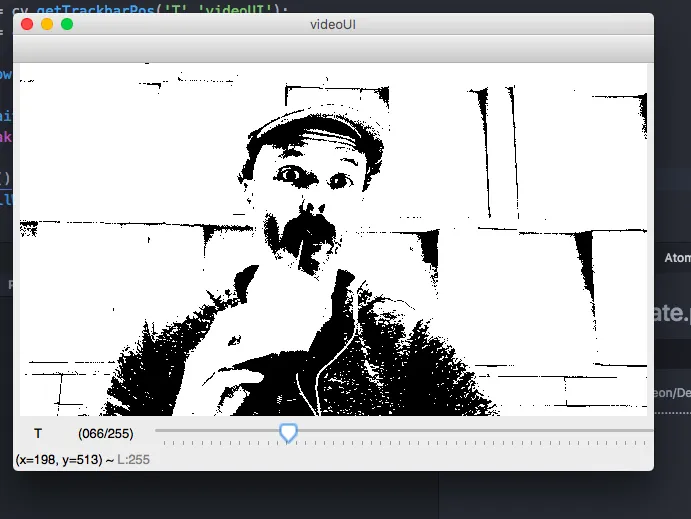Image resolution: width=691 pixels, height=519 pixels.
Task: Click the pixel coordinates status readout
Action: [59, 460]
